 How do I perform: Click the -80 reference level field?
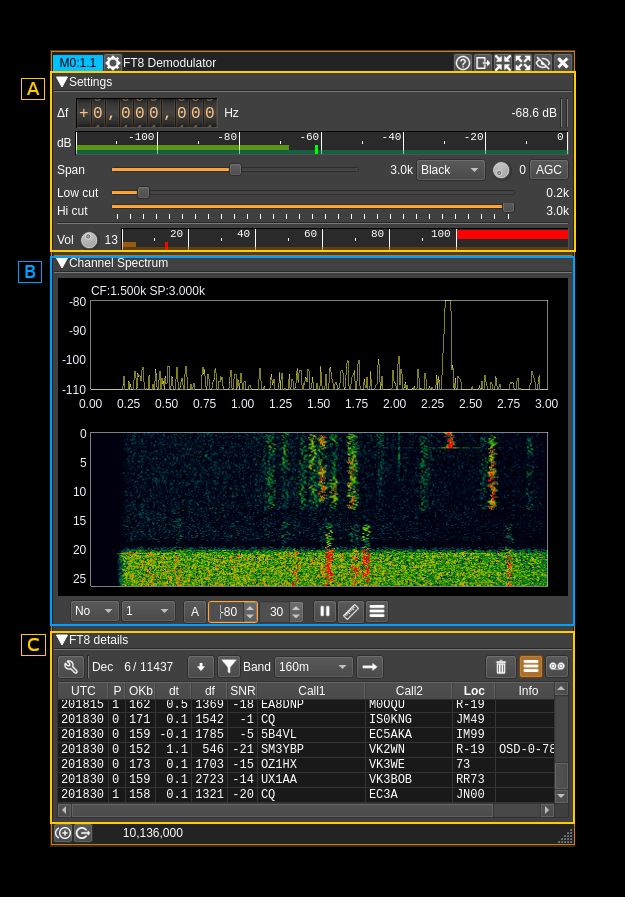[226, 612]
